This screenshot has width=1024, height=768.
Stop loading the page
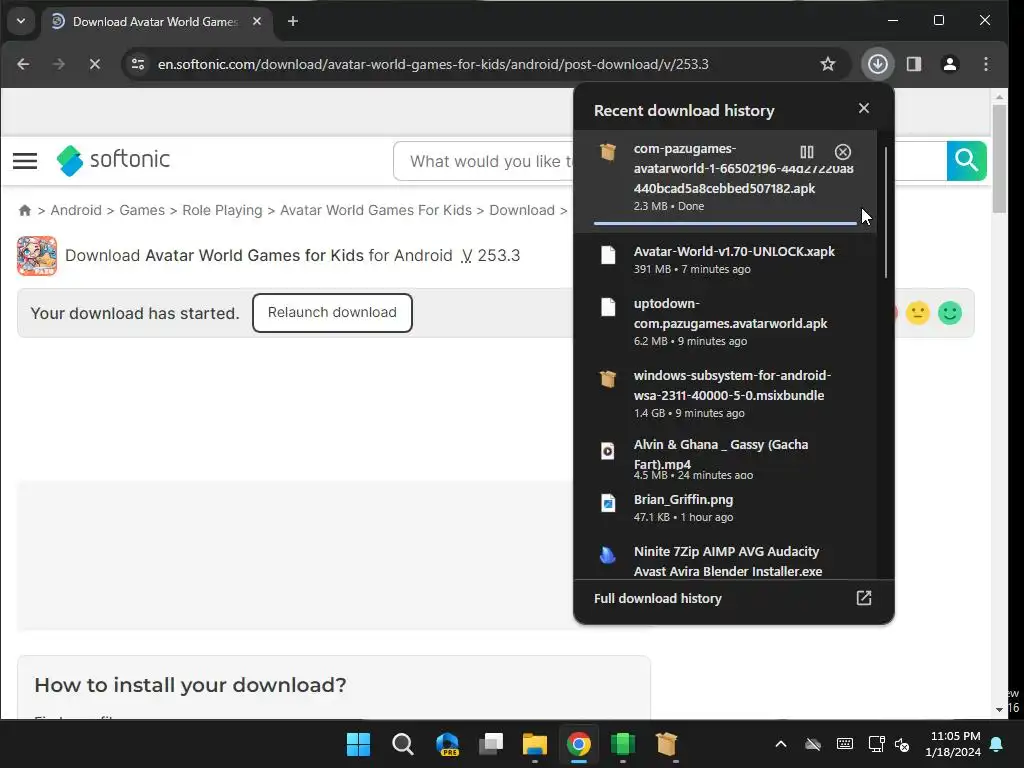[x=95, y=64]
